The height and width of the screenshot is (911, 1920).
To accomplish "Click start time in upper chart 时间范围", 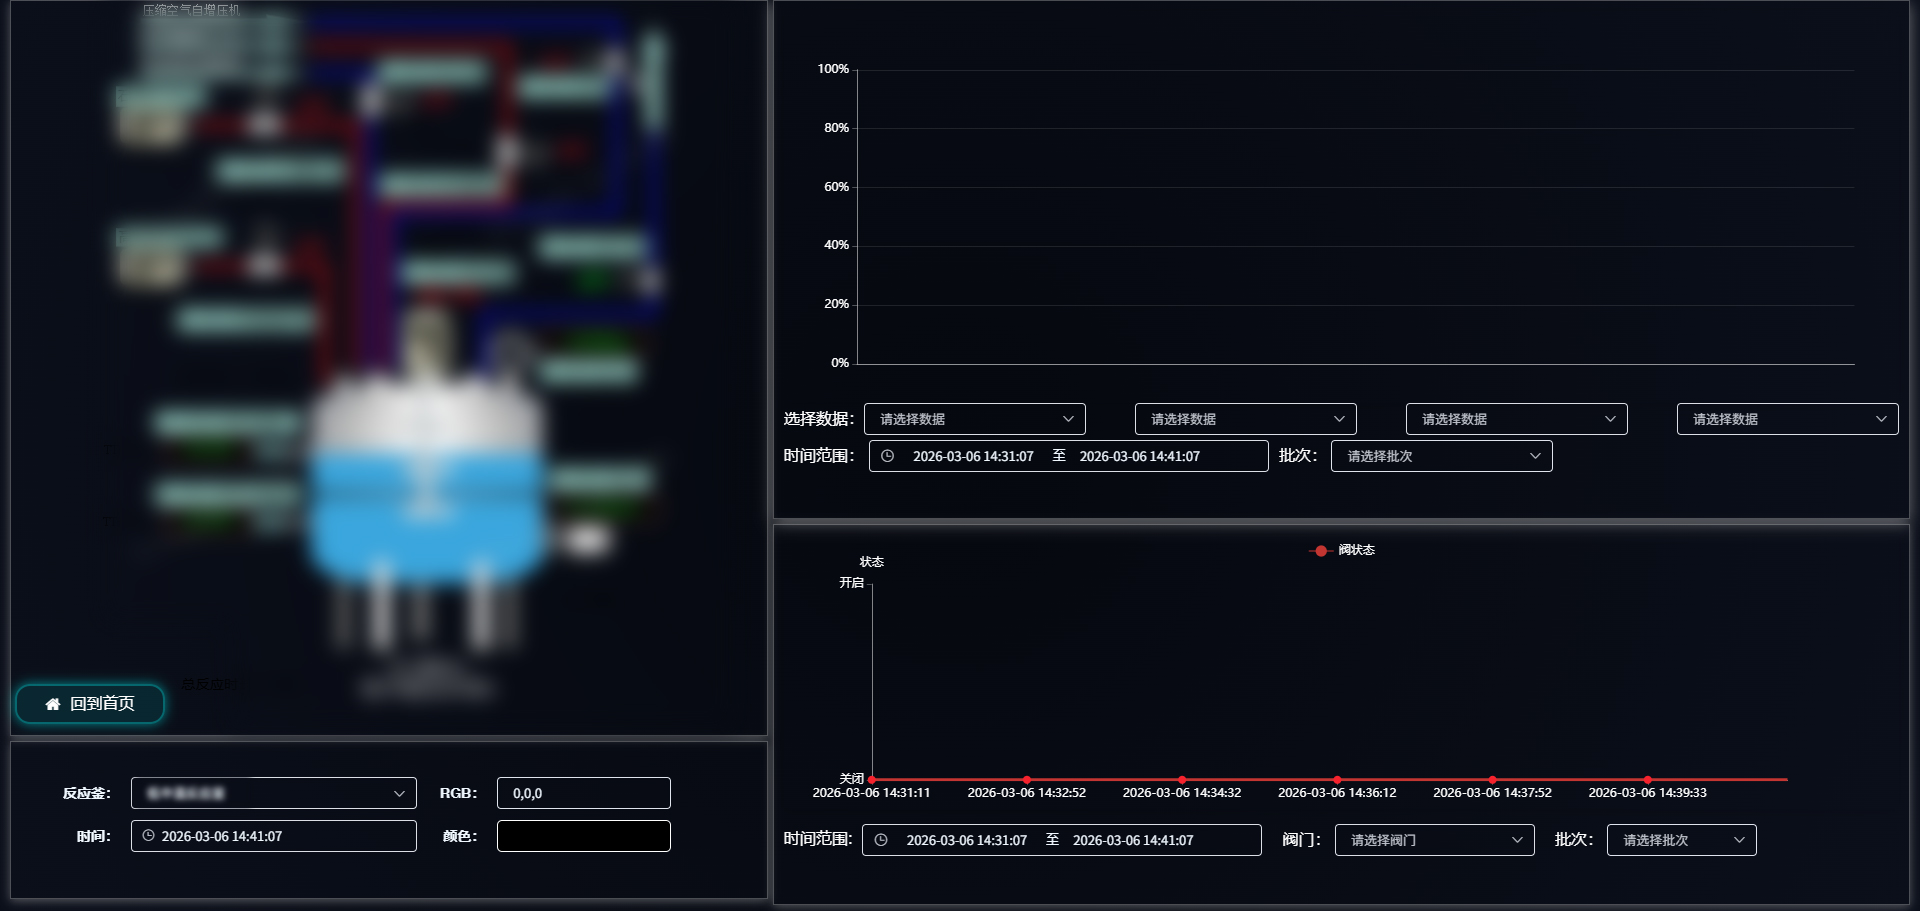I will tap(973, 456).
